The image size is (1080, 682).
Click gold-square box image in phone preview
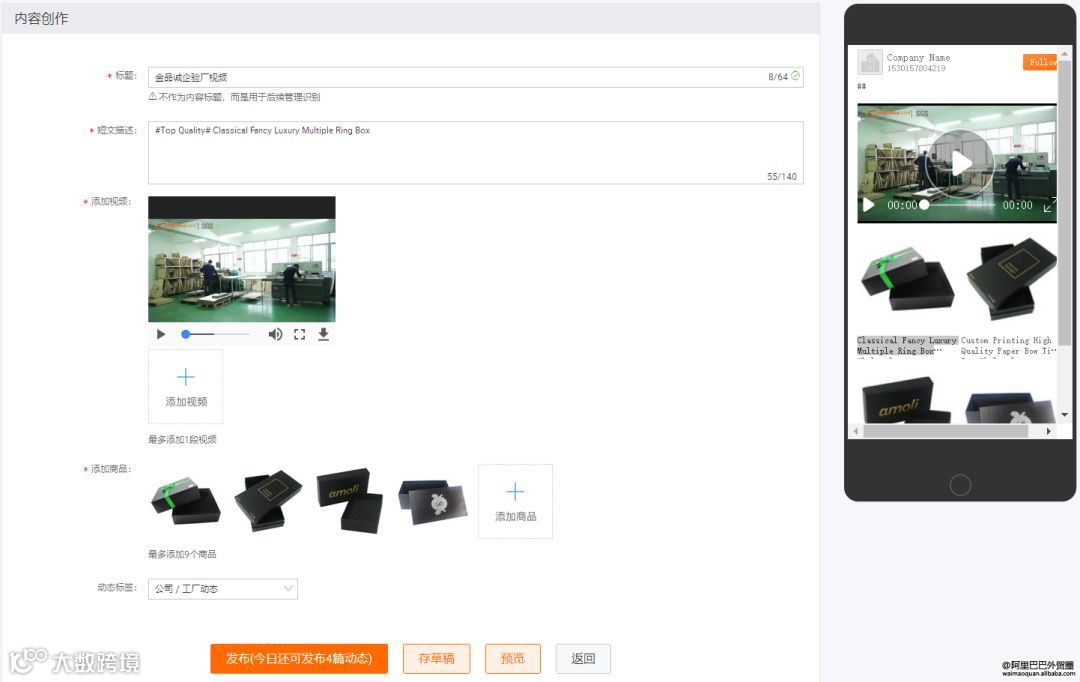[x=1010, y=278]
